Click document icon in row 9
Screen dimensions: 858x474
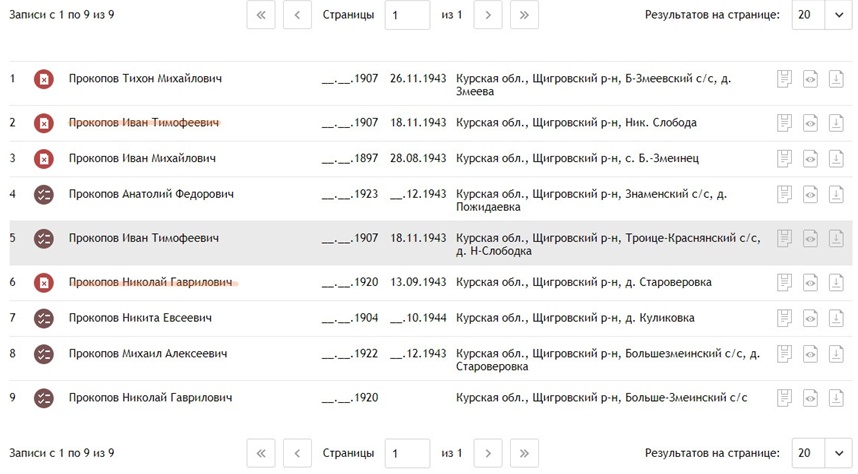[784, 398]
